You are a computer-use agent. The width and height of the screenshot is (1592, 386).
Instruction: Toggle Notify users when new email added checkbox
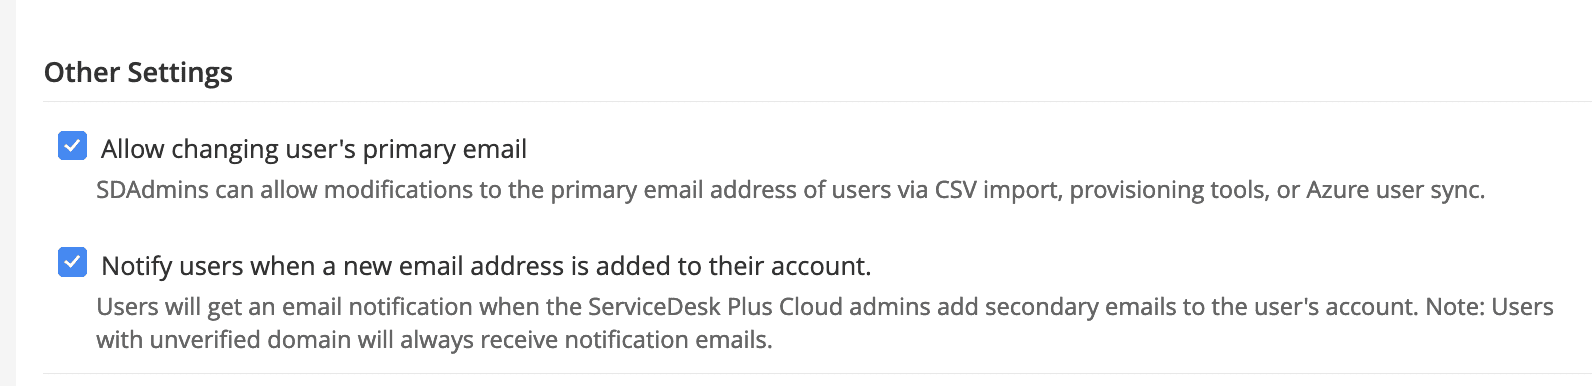pos(72,263)
